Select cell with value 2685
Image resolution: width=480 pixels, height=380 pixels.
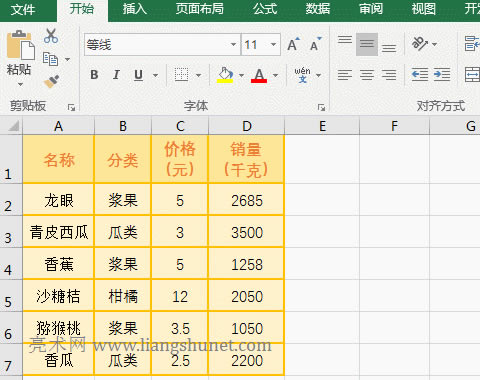pos(247,200)
